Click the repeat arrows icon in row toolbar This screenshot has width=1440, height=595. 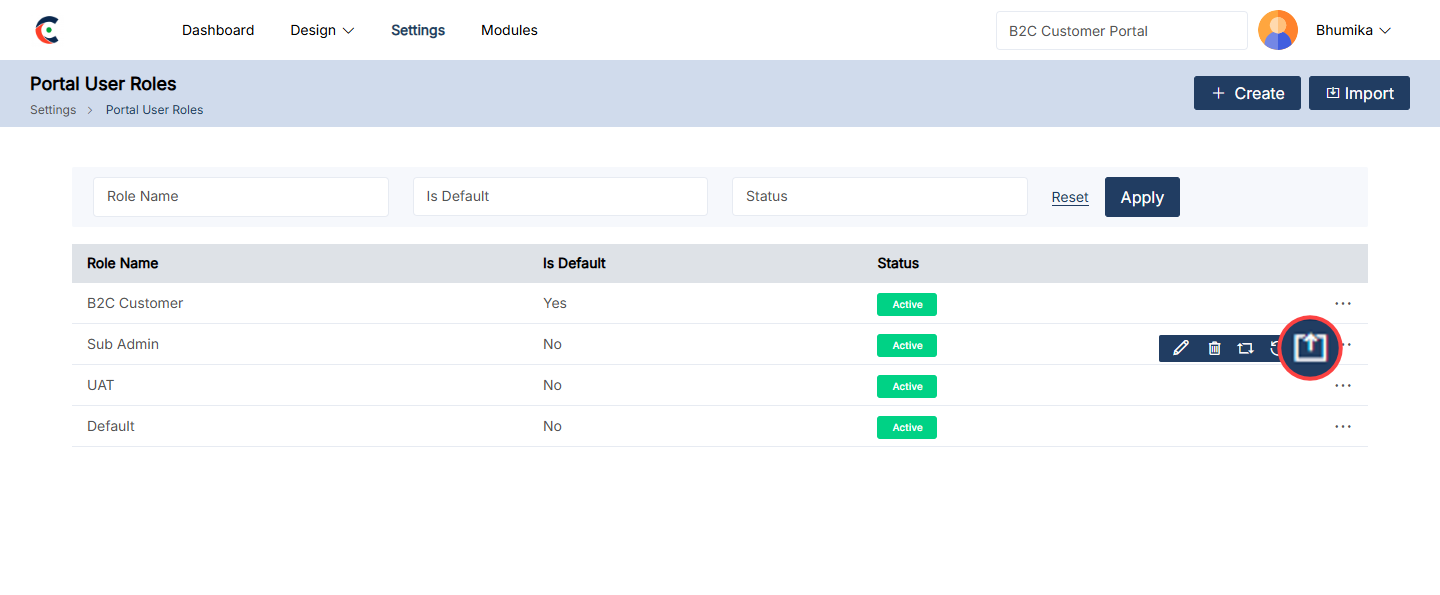click(x=1245, y=348)
